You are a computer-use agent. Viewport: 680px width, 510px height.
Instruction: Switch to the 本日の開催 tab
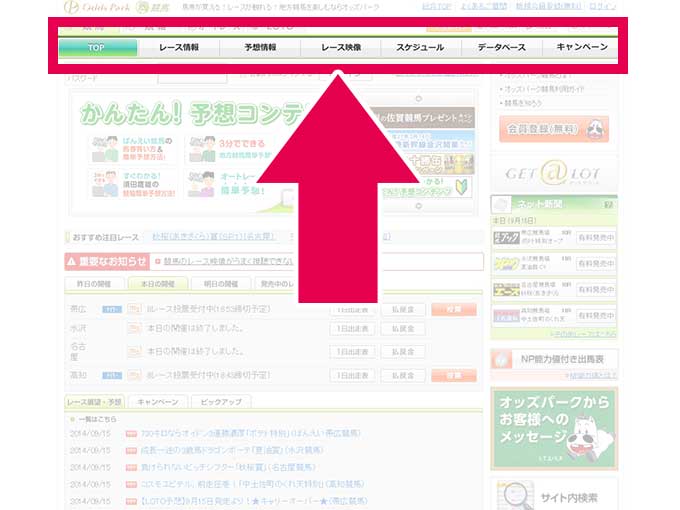[x=158, y=284]
